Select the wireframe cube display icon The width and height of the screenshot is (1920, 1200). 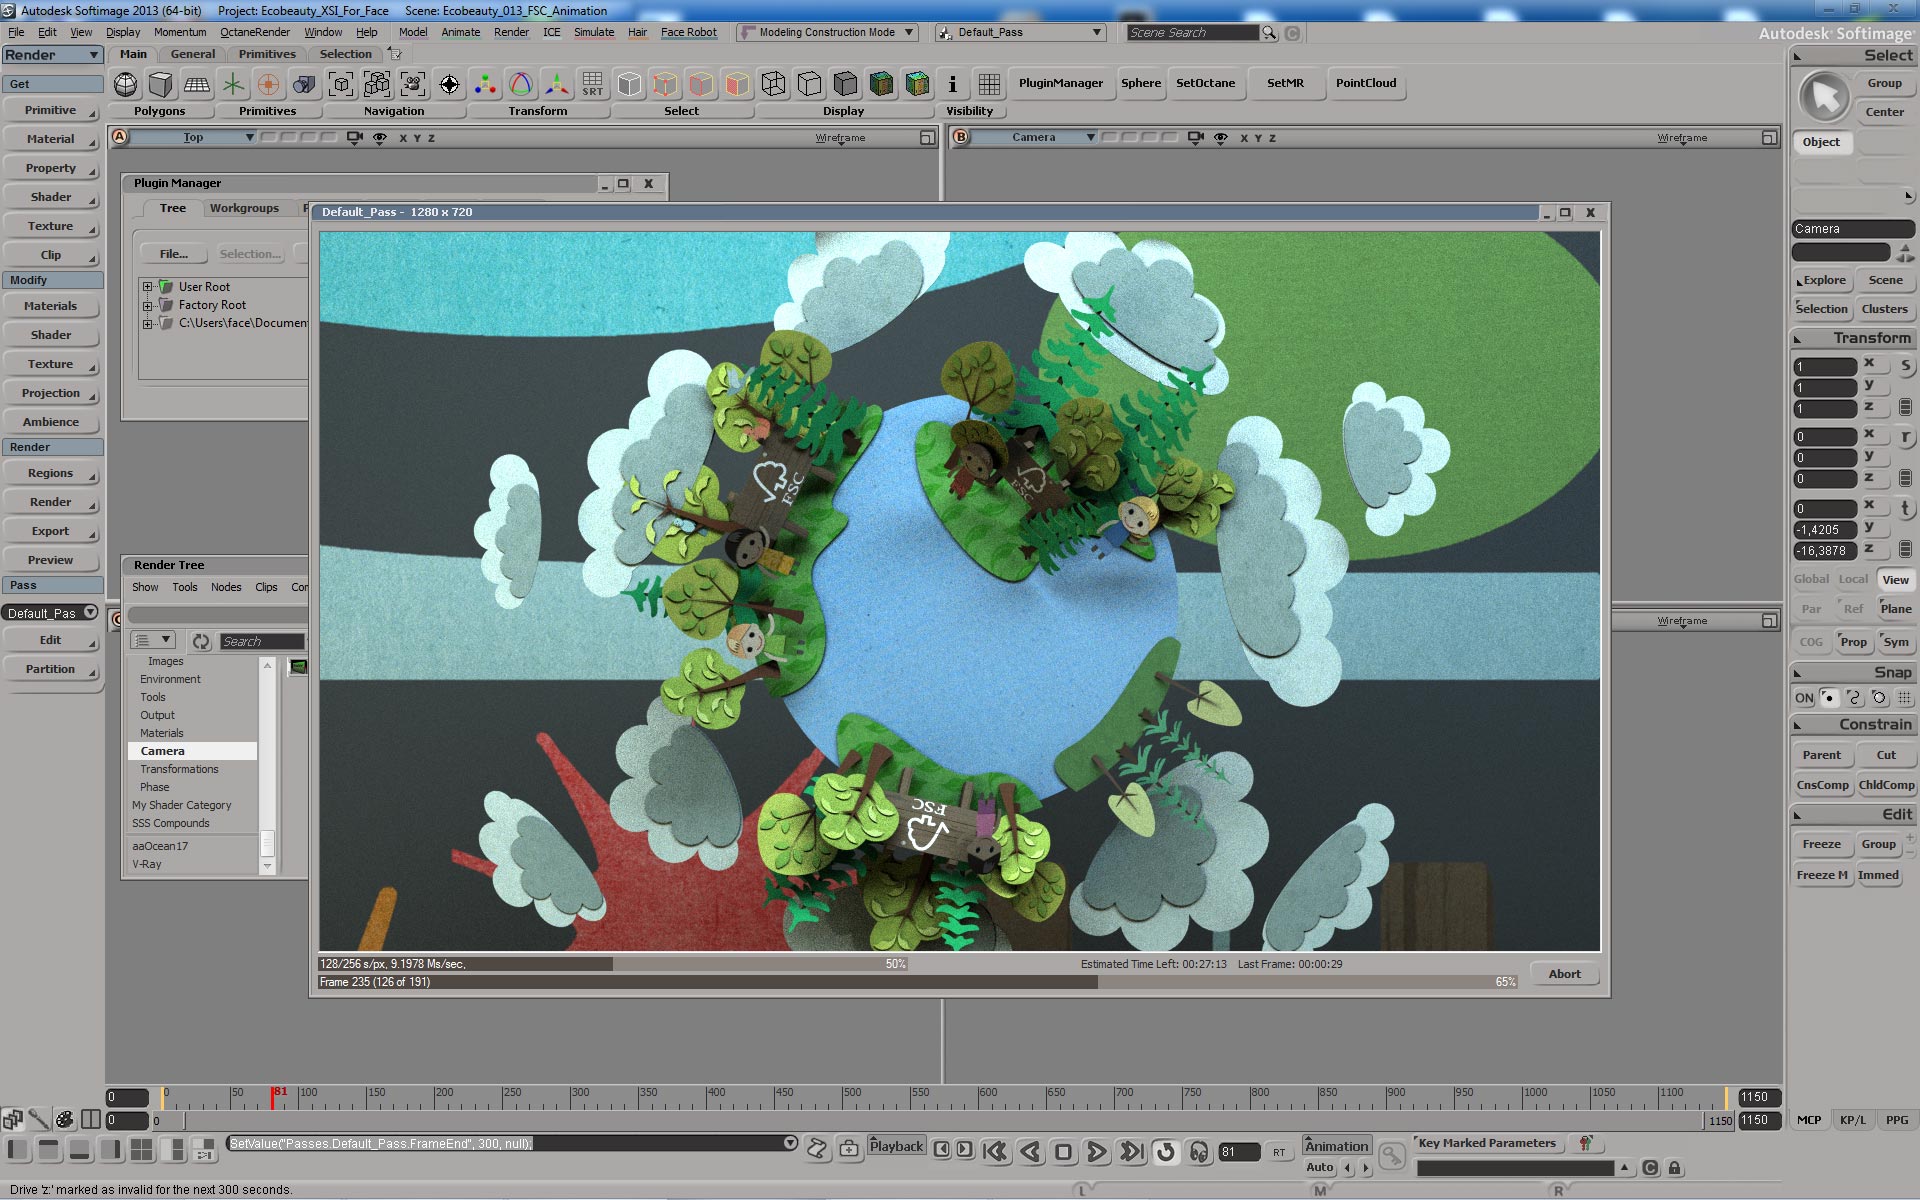(773, 84)
